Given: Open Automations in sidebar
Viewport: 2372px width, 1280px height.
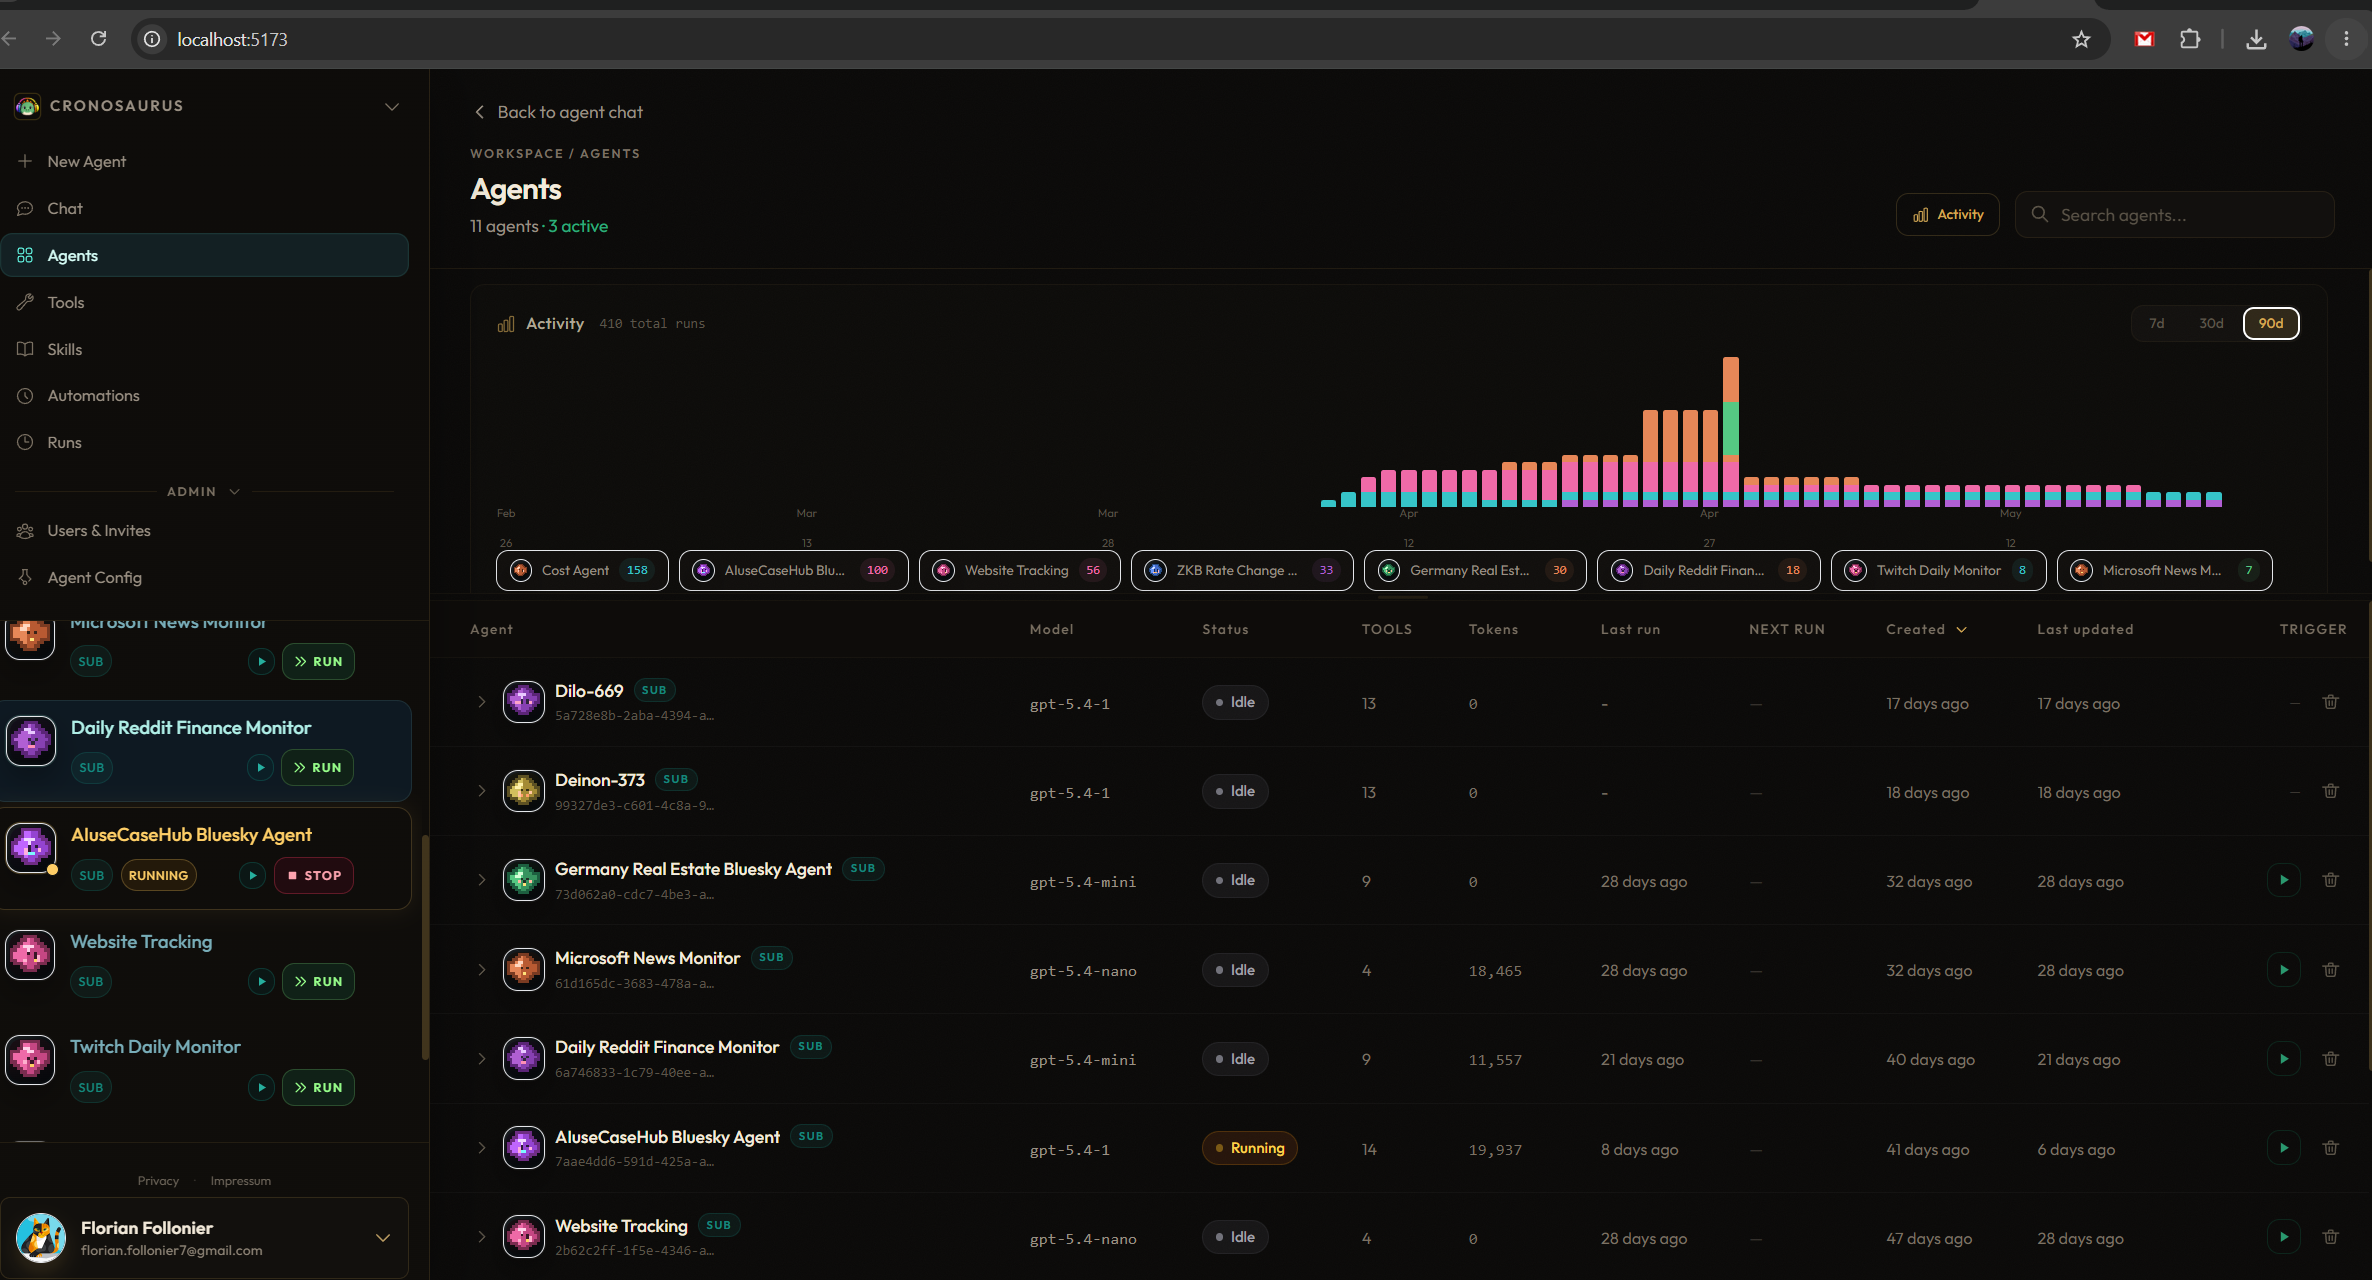Looking at the screenshot, I should [x=204, y=395].
